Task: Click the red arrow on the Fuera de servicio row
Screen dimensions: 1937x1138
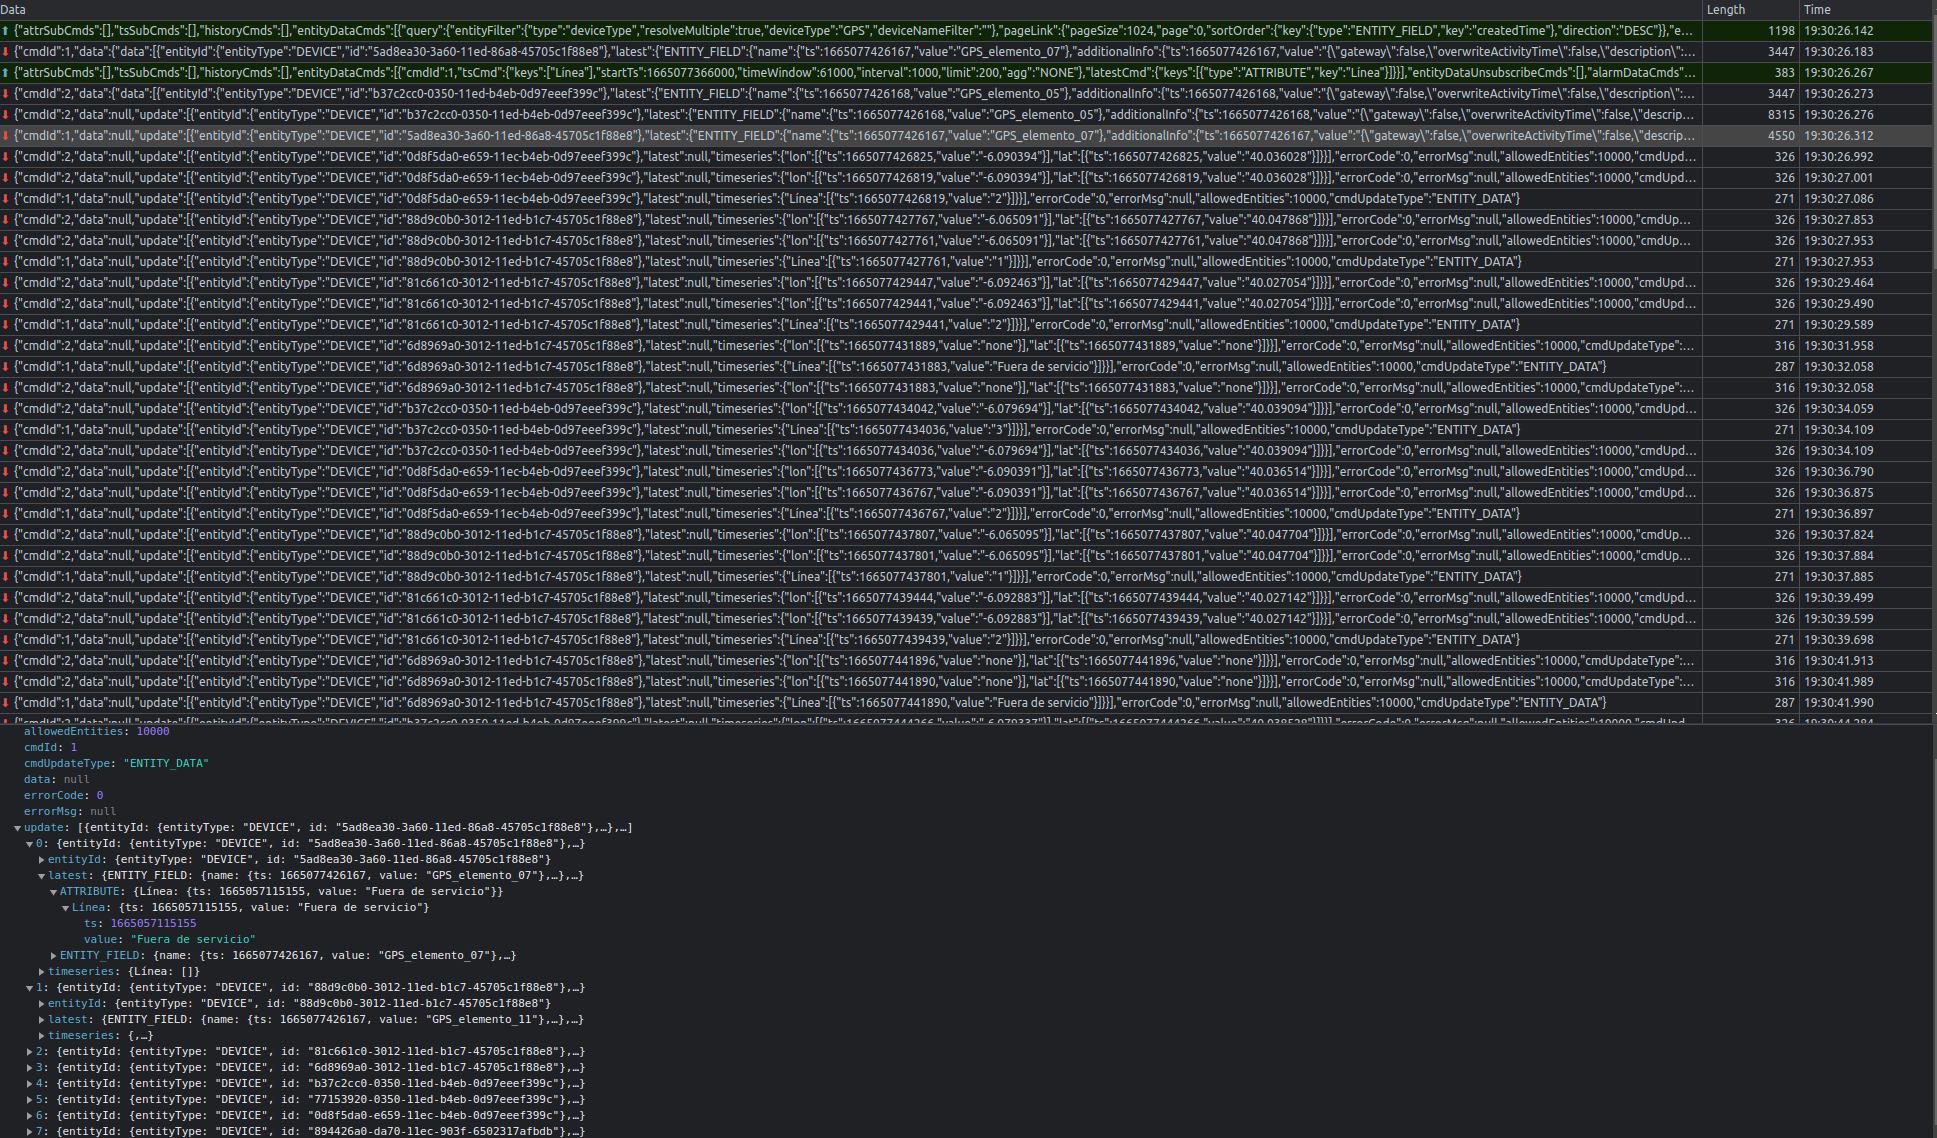Action: [7, 366]
